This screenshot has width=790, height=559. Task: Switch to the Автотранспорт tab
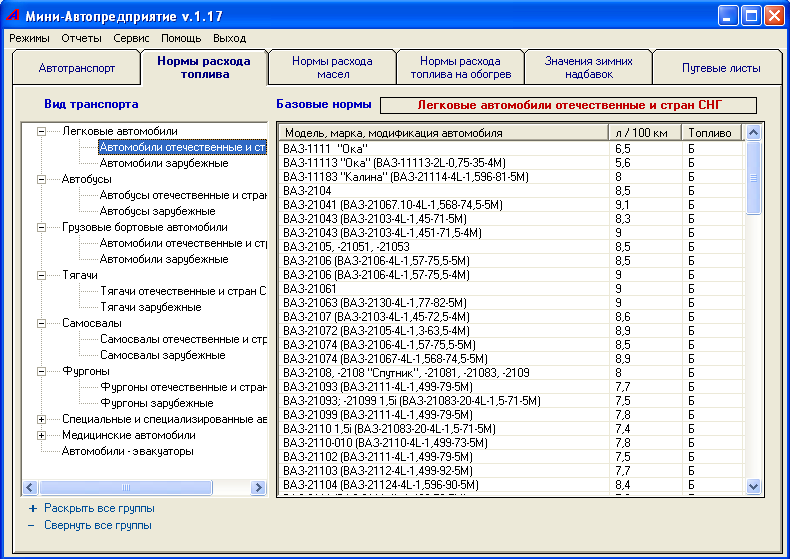pos(77,68)
